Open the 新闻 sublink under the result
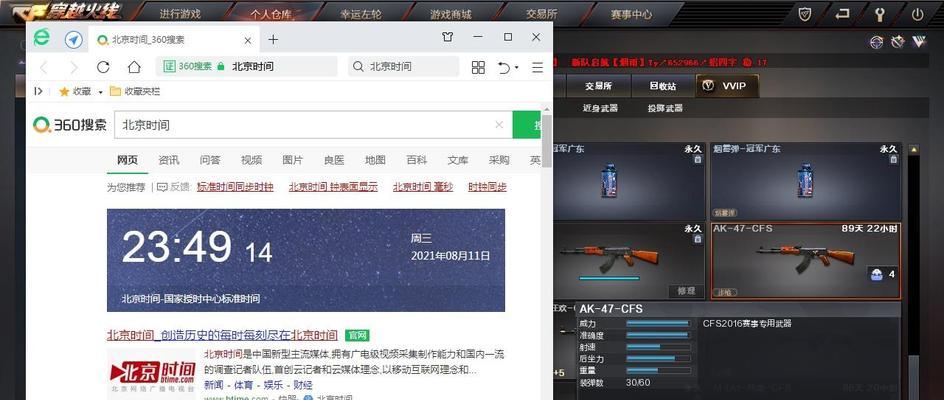The image size is (944, 400). (x=214, y=384)
